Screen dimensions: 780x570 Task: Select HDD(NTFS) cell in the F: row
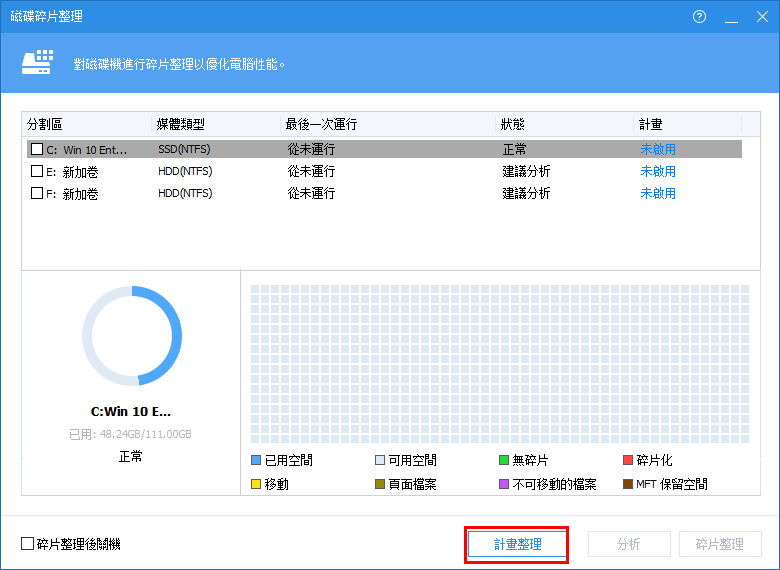185,193
